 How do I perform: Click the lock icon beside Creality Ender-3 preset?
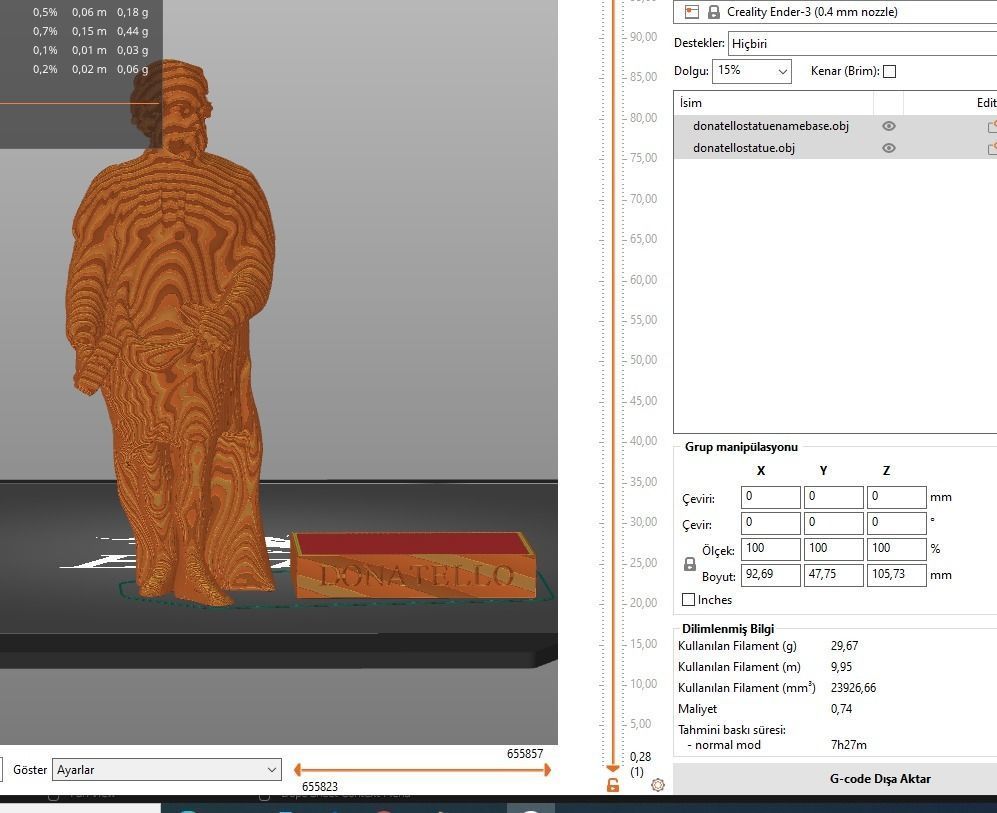[x=713, y=11]
